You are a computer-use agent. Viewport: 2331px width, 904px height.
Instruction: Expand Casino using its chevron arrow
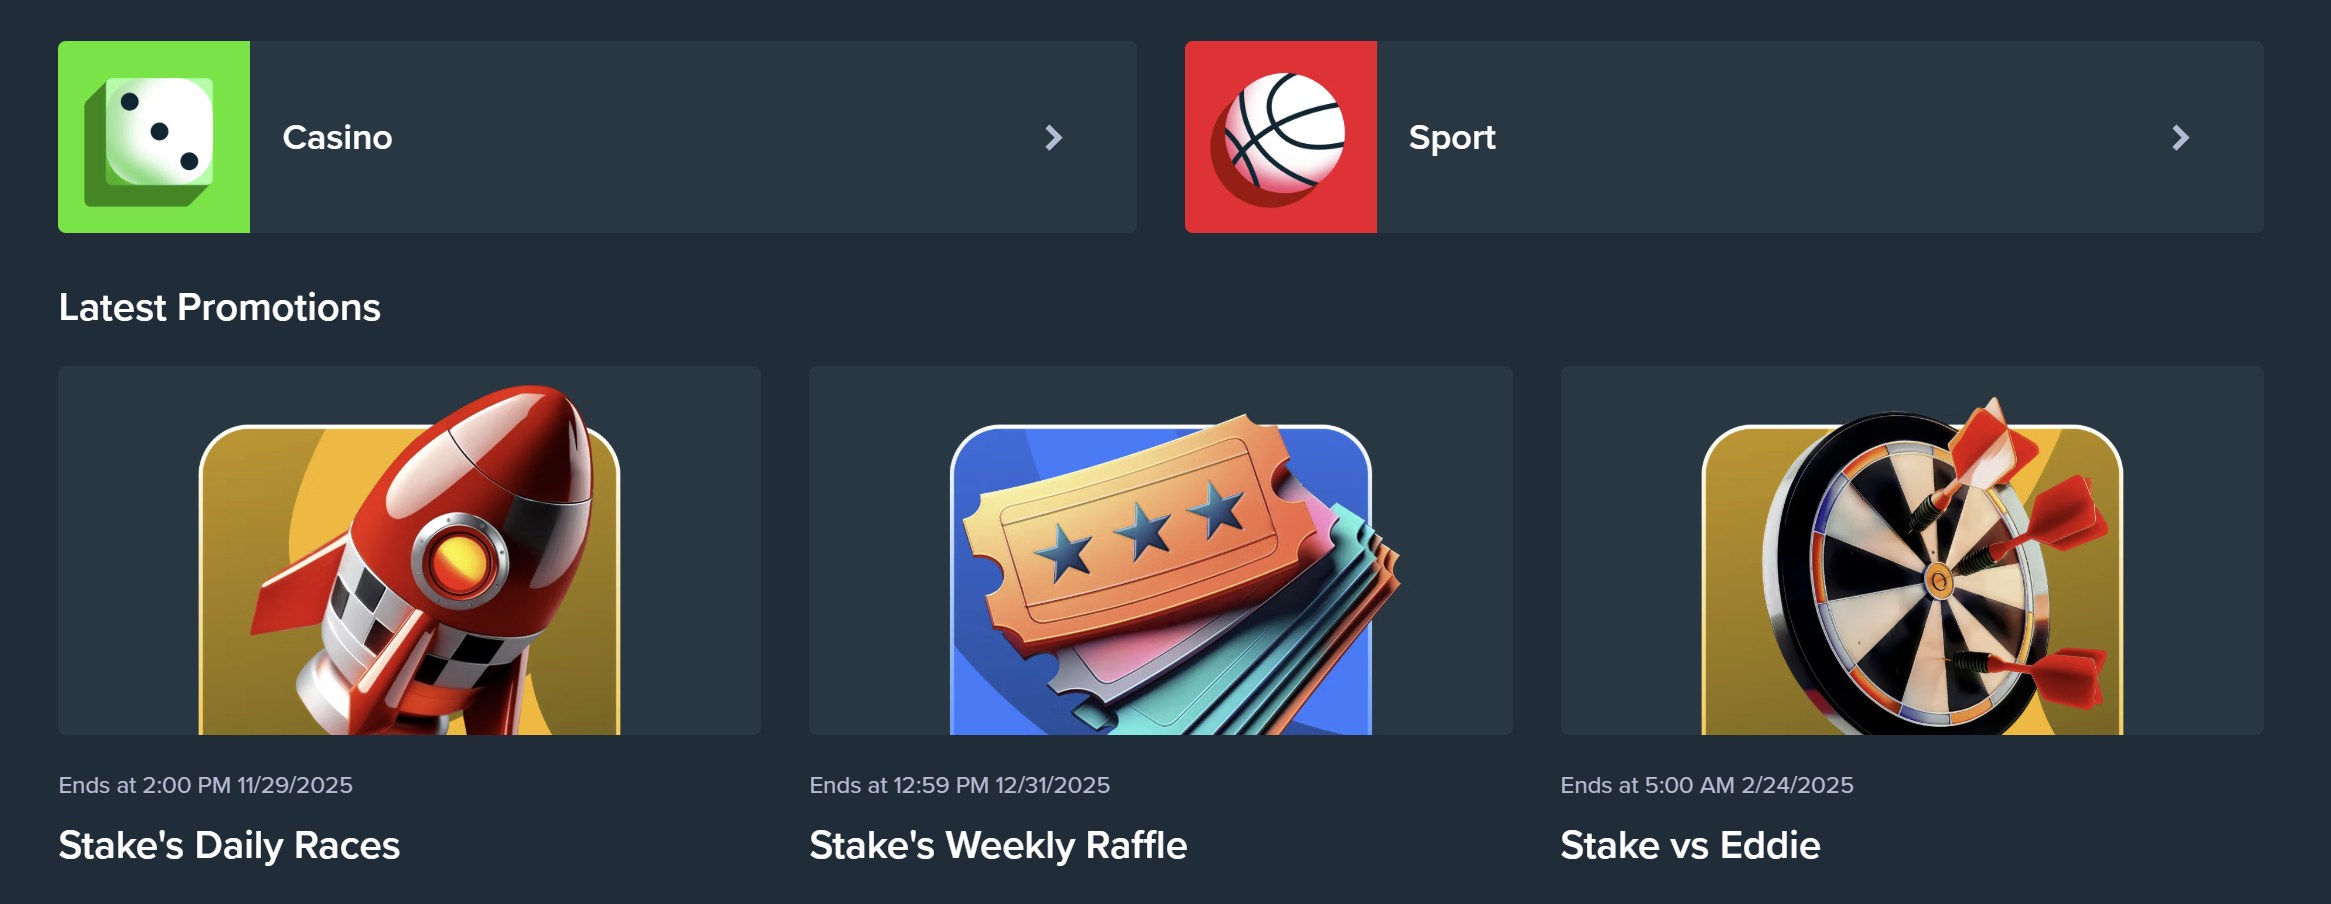click(1053, 138)
